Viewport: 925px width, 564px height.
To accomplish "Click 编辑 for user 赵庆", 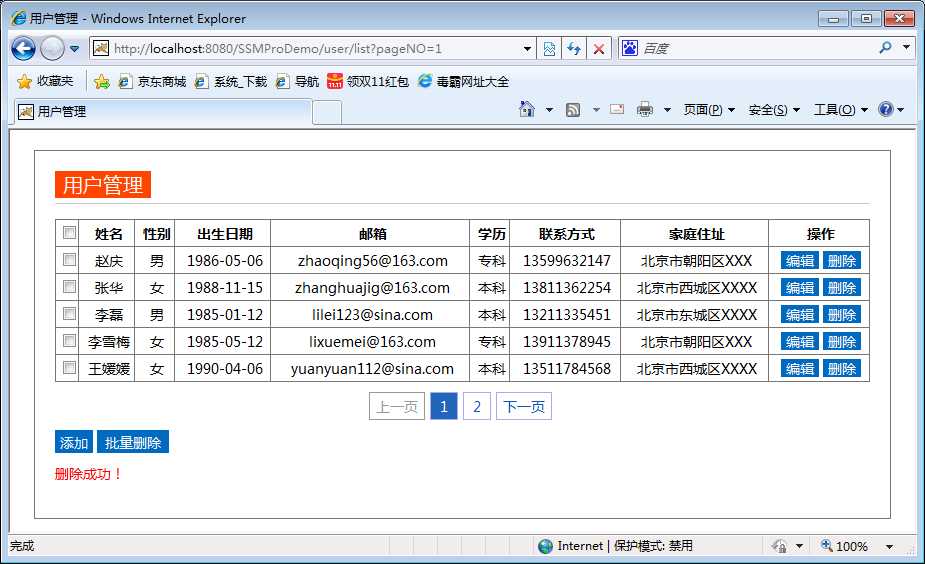I will click(x=799, y=260).
